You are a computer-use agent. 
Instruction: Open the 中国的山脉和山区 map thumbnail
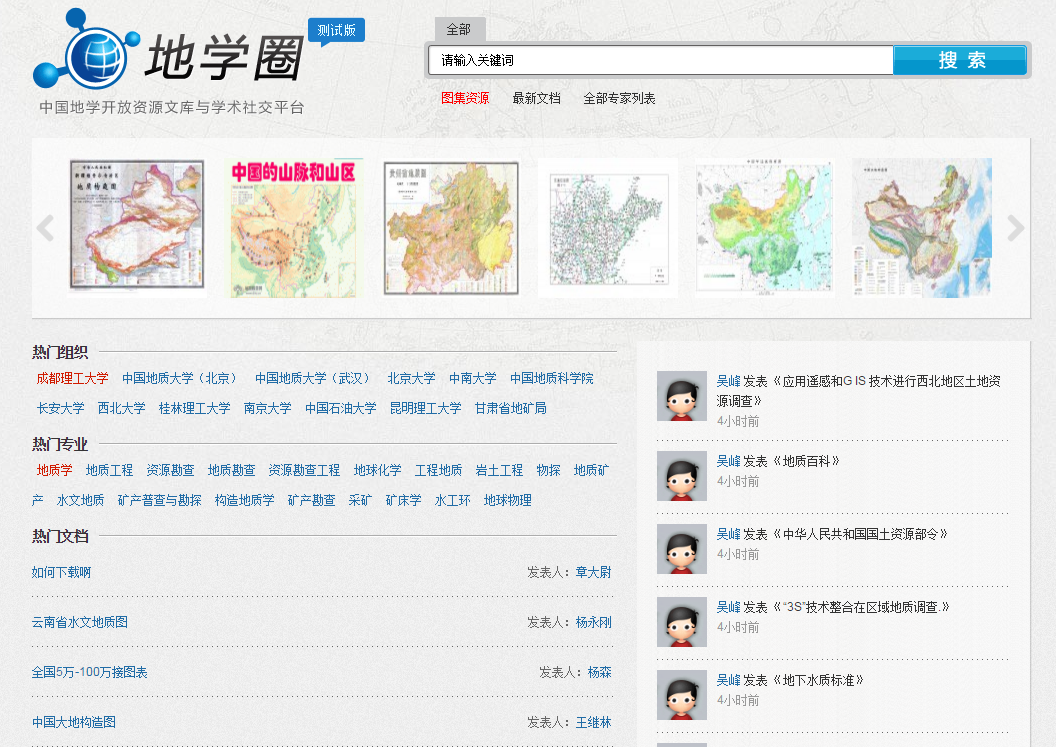click(294, 228)
